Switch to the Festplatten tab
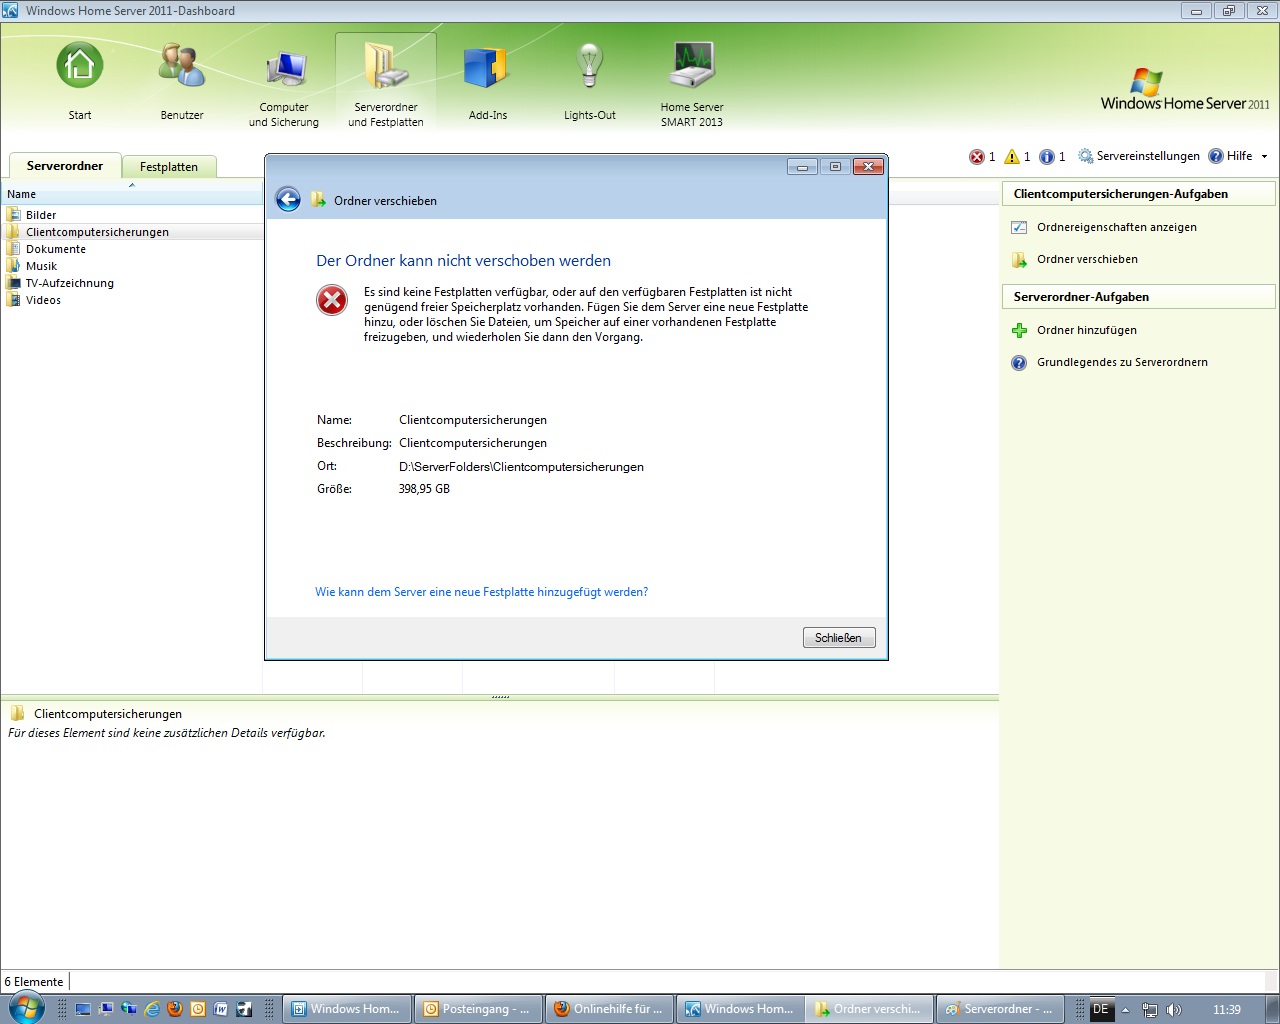Screen dimensions: 1280x1024 point(169,167)
